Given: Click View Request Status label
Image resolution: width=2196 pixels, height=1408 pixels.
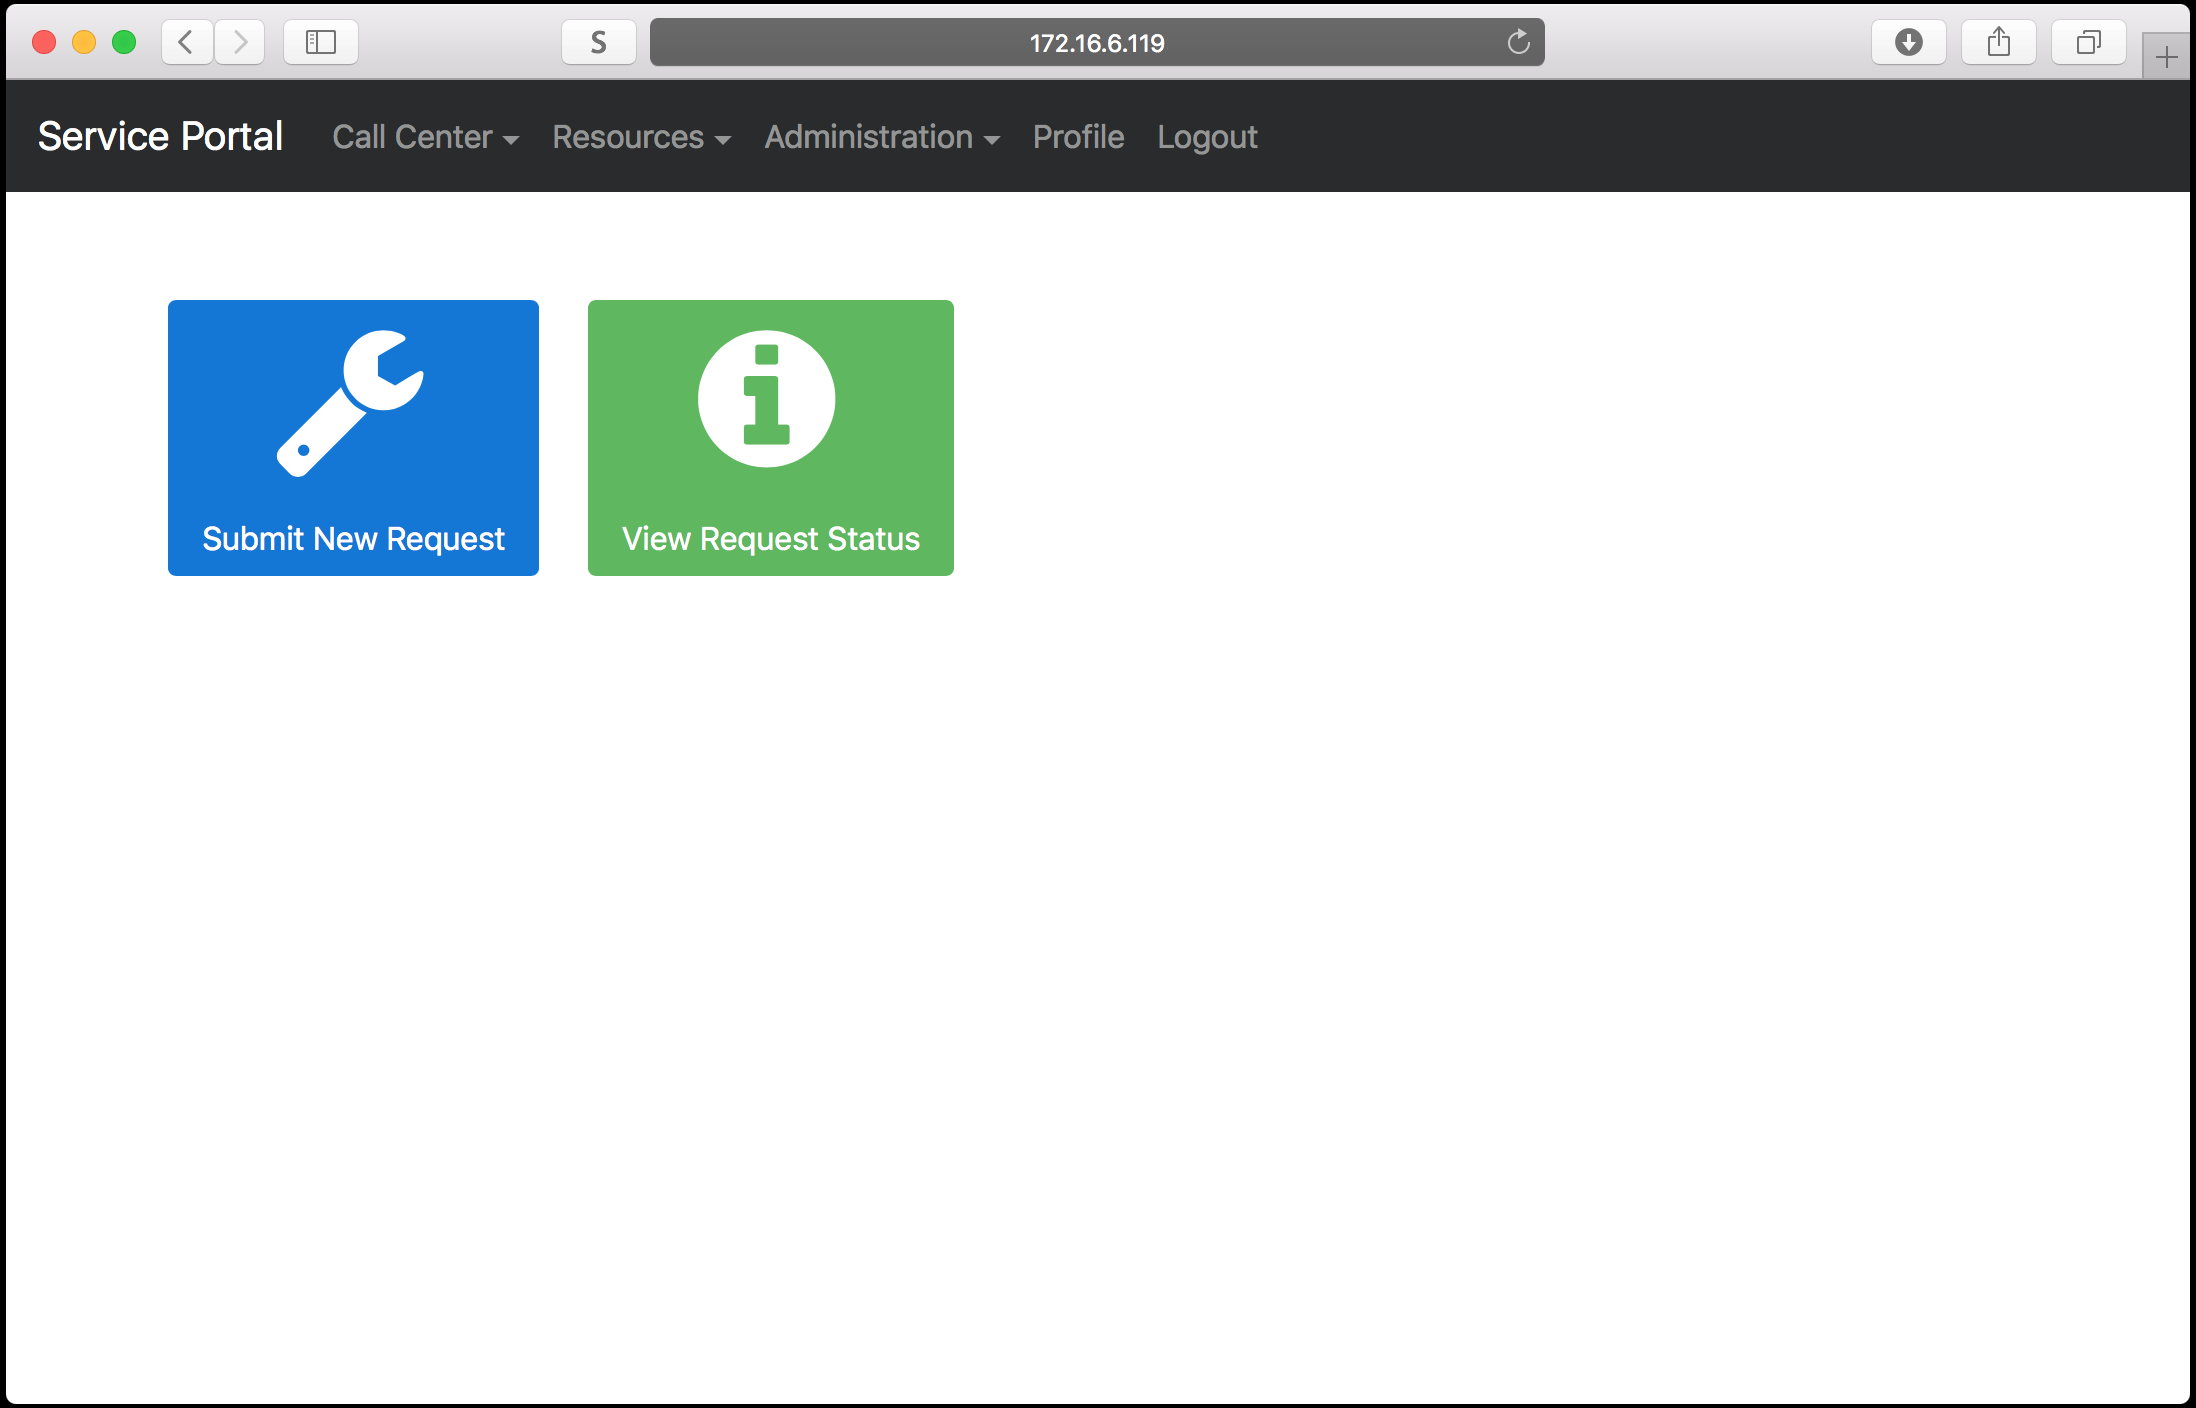Looking at the screenshot, I should (x=770, y=539).
